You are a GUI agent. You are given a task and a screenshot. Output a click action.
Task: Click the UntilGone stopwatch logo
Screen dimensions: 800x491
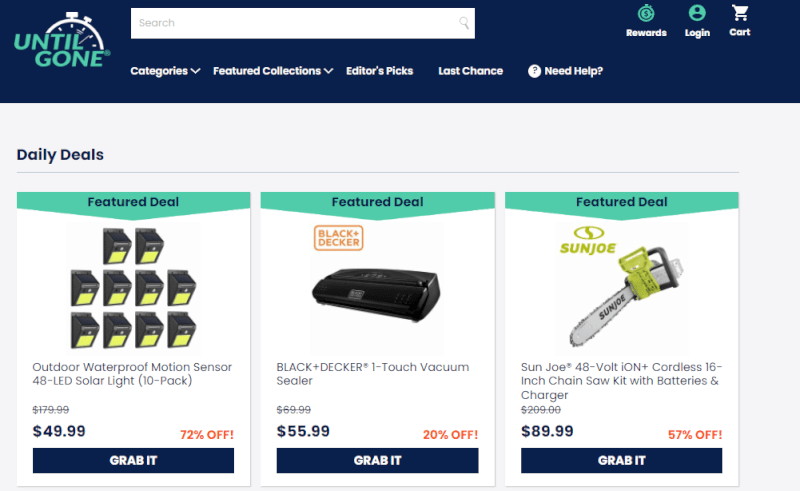pyautogui.click(x=61, y=40)
